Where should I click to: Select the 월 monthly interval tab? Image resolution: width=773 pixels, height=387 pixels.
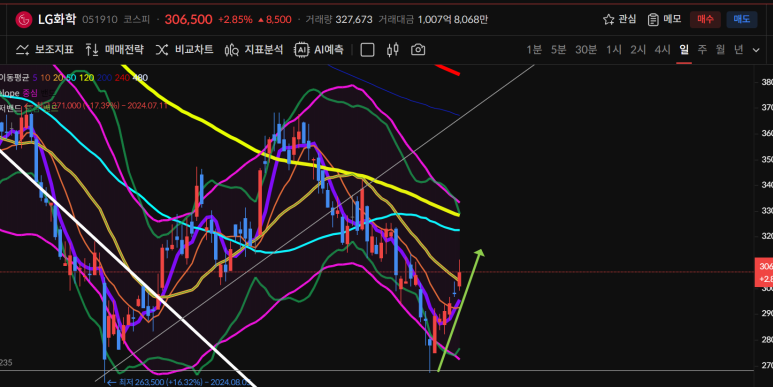point(720,49)
